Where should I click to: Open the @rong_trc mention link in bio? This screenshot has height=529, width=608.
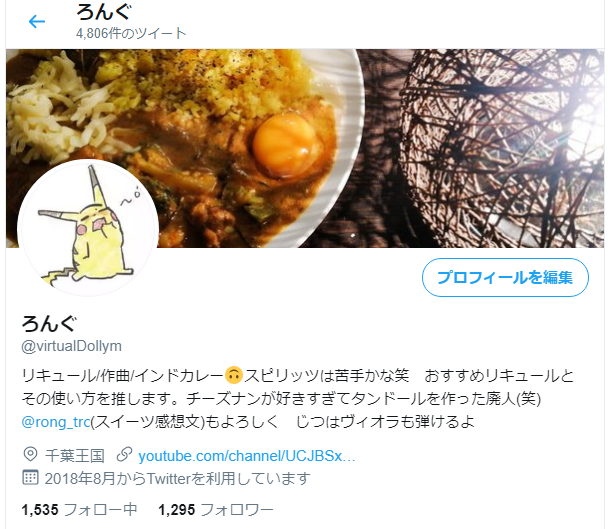click(x=56, y=422)
